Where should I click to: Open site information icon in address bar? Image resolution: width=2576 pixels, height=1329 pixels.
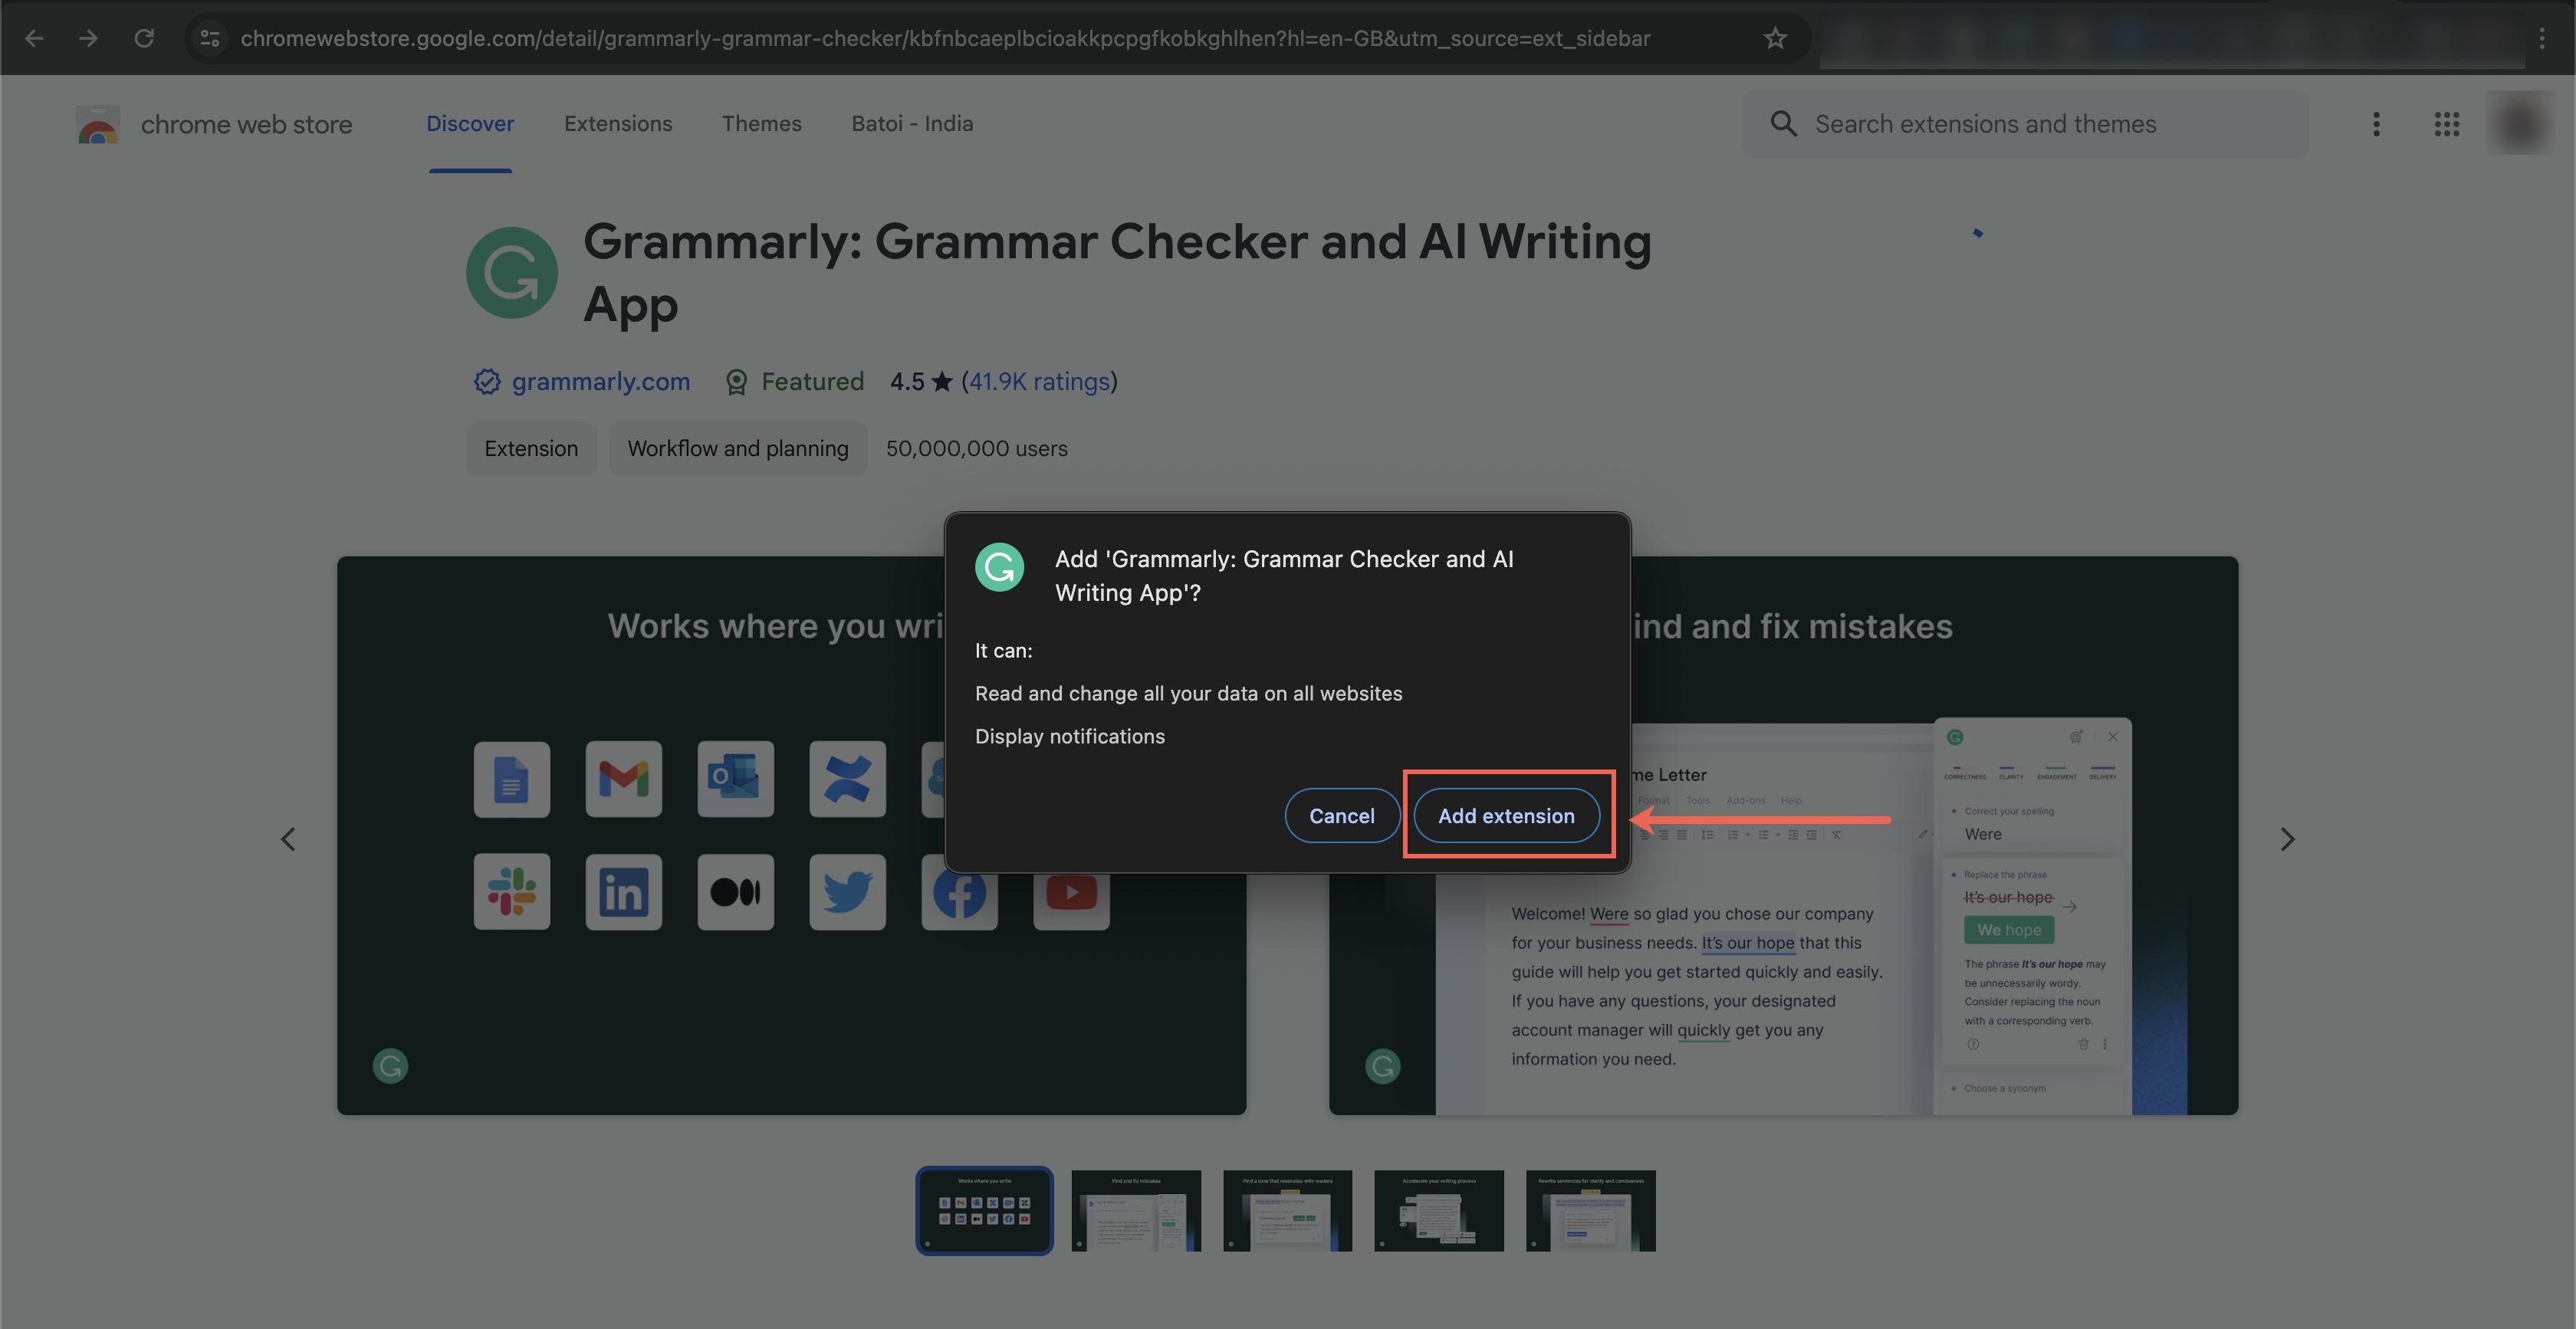click(210, 38)
